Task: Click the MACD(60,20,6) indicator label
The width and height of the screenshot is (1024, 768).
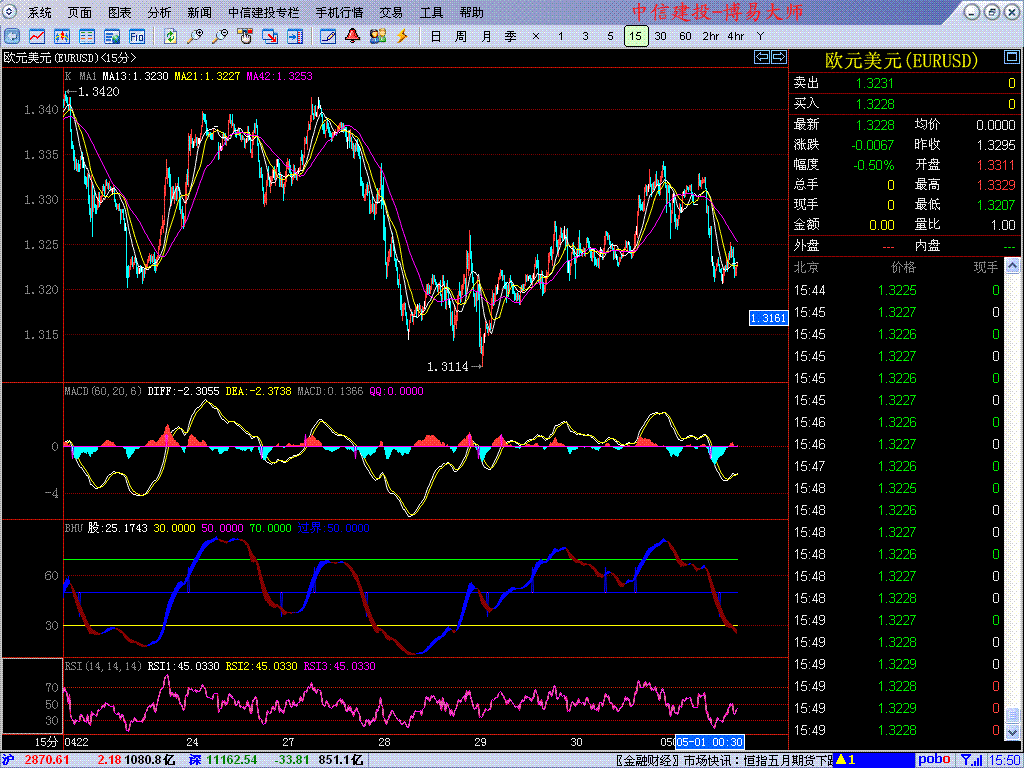Action: (103, 391)
